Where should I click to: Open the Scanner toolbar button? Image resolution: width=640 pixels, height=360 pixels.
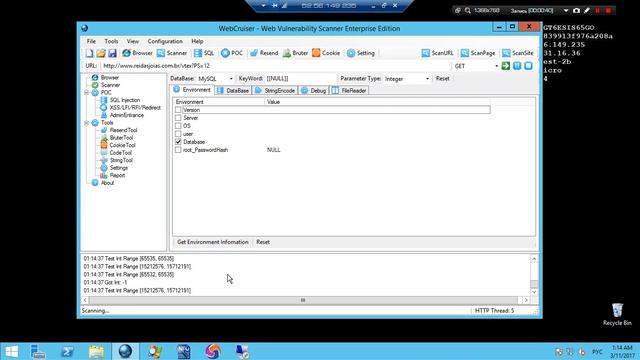[172, 53]
